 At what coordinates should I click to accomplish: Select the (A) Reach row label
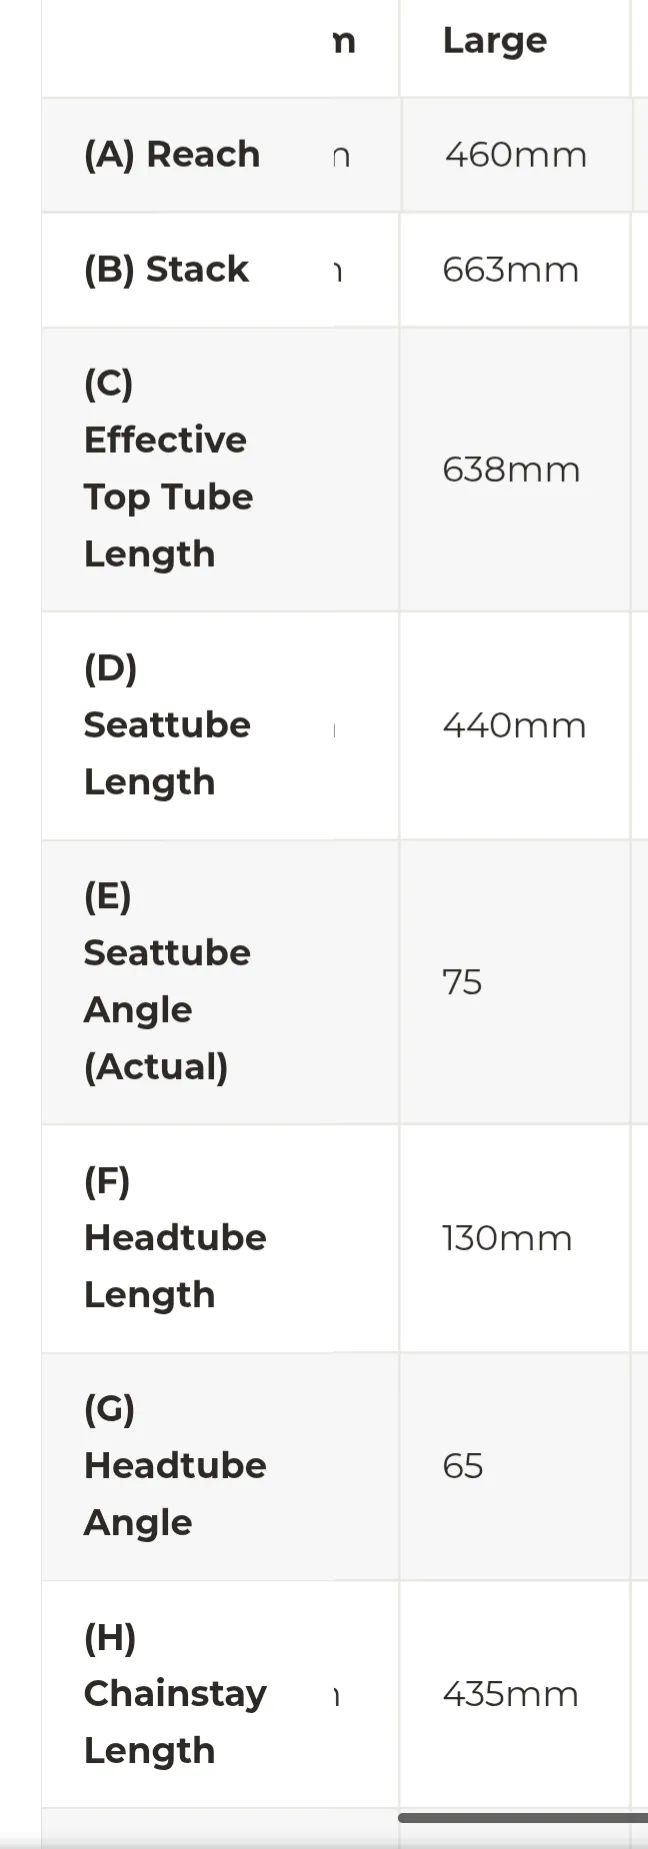coord(172,154)
